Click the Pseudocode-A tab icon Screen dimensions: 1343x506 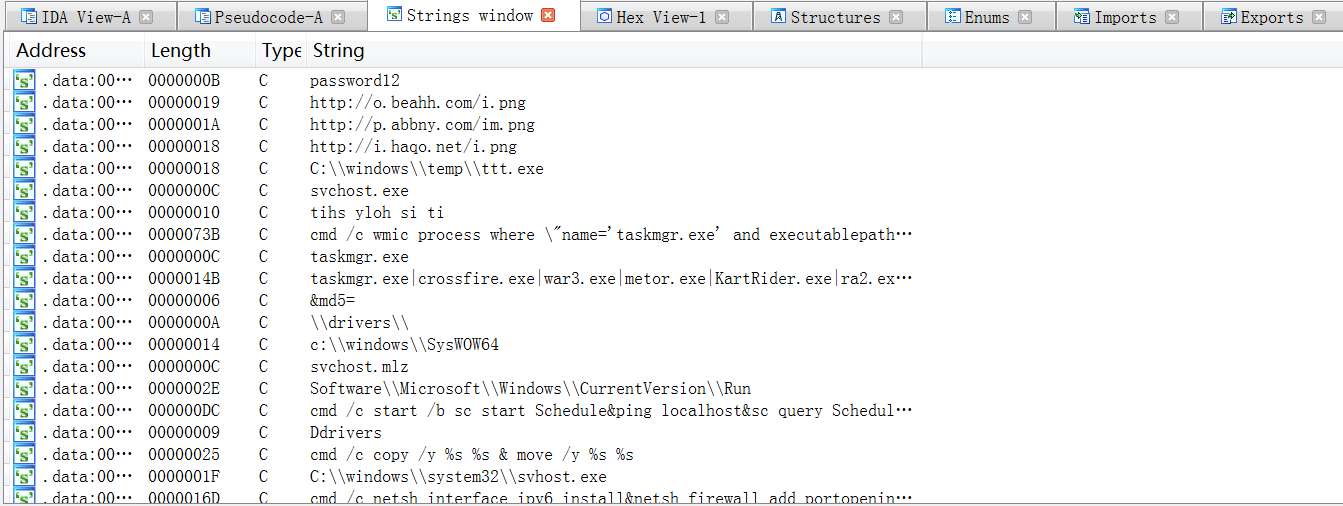click(x=203, y=17)
